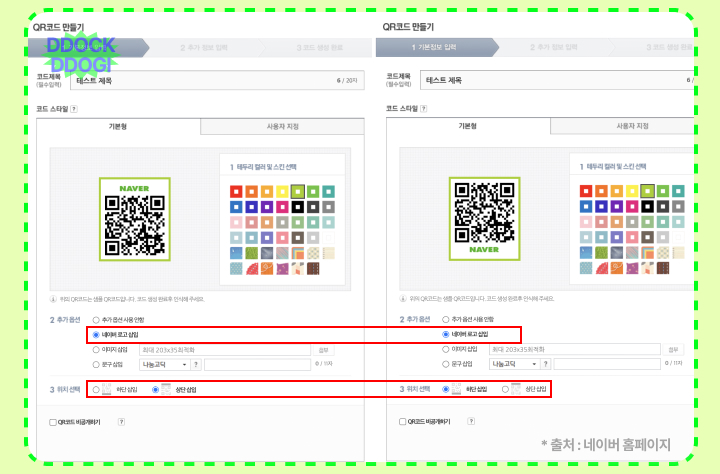This screenshot has width=720, height=474.
Task: Select cream patchwork skin in right screenshot
Action: (647, 268)
